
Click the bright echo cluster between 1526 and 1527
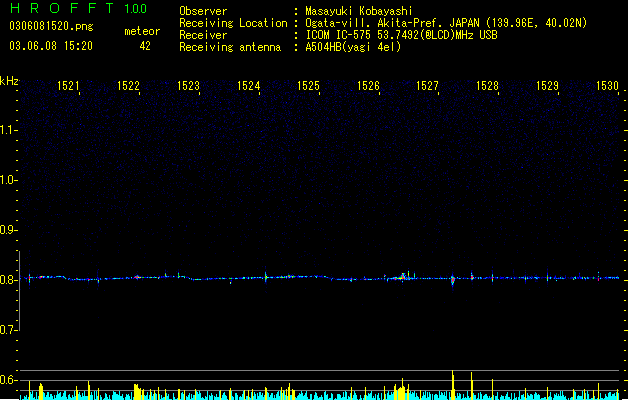click(x=402, y=276)
